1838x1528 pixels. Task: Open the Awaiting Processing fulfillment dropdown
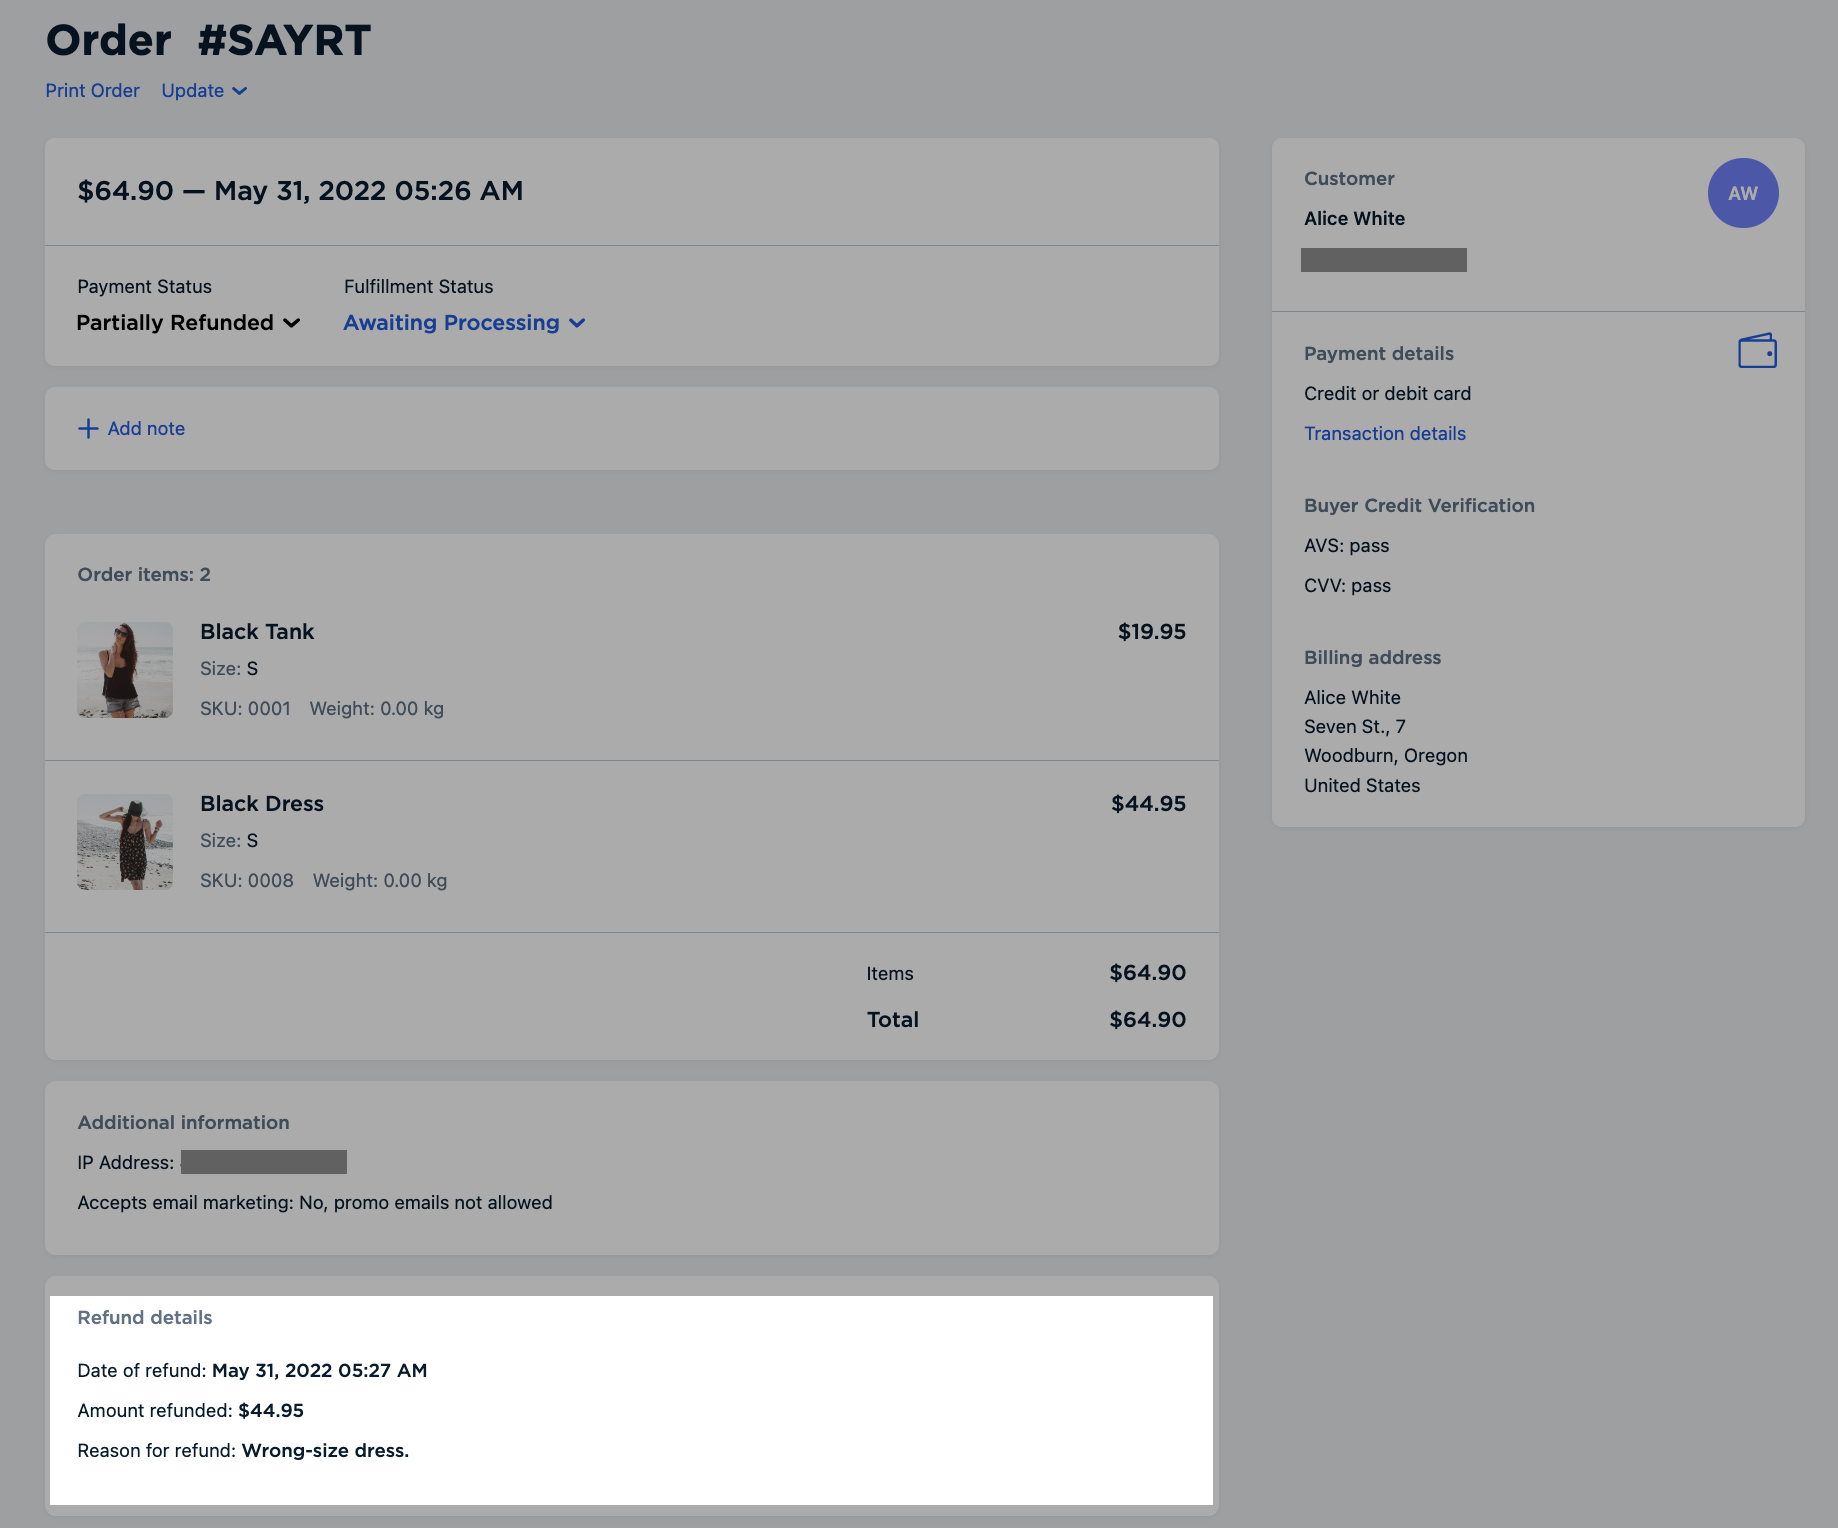464,322
